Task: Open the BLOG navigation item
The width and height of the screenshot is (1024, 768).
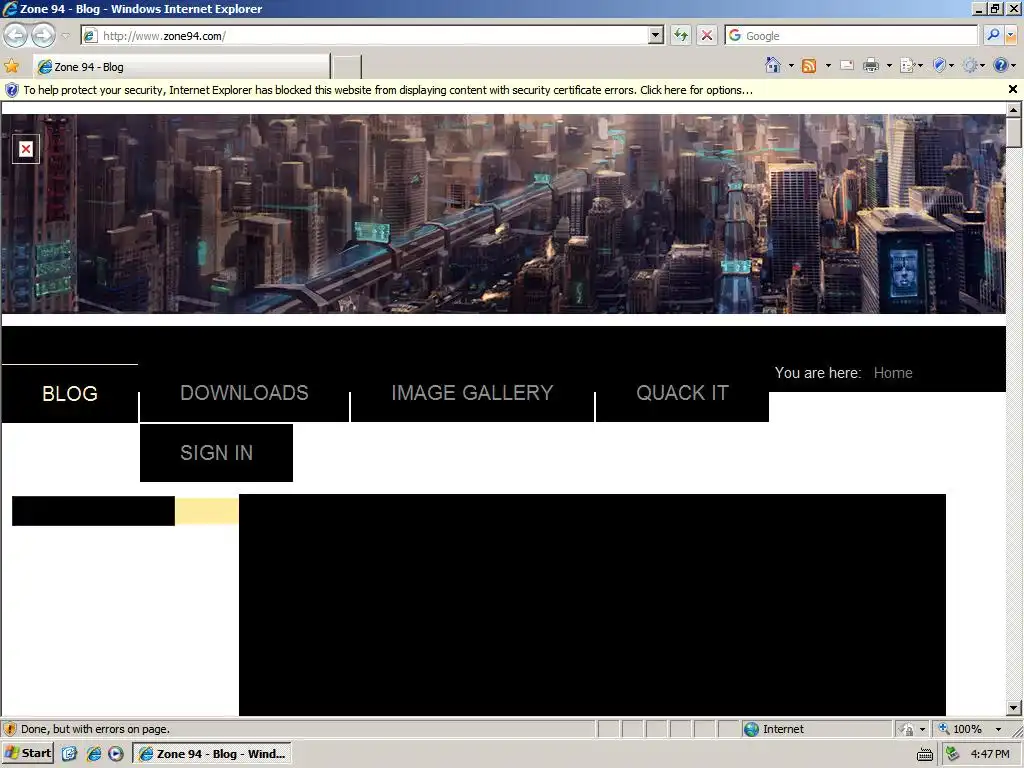Action: 70,393
